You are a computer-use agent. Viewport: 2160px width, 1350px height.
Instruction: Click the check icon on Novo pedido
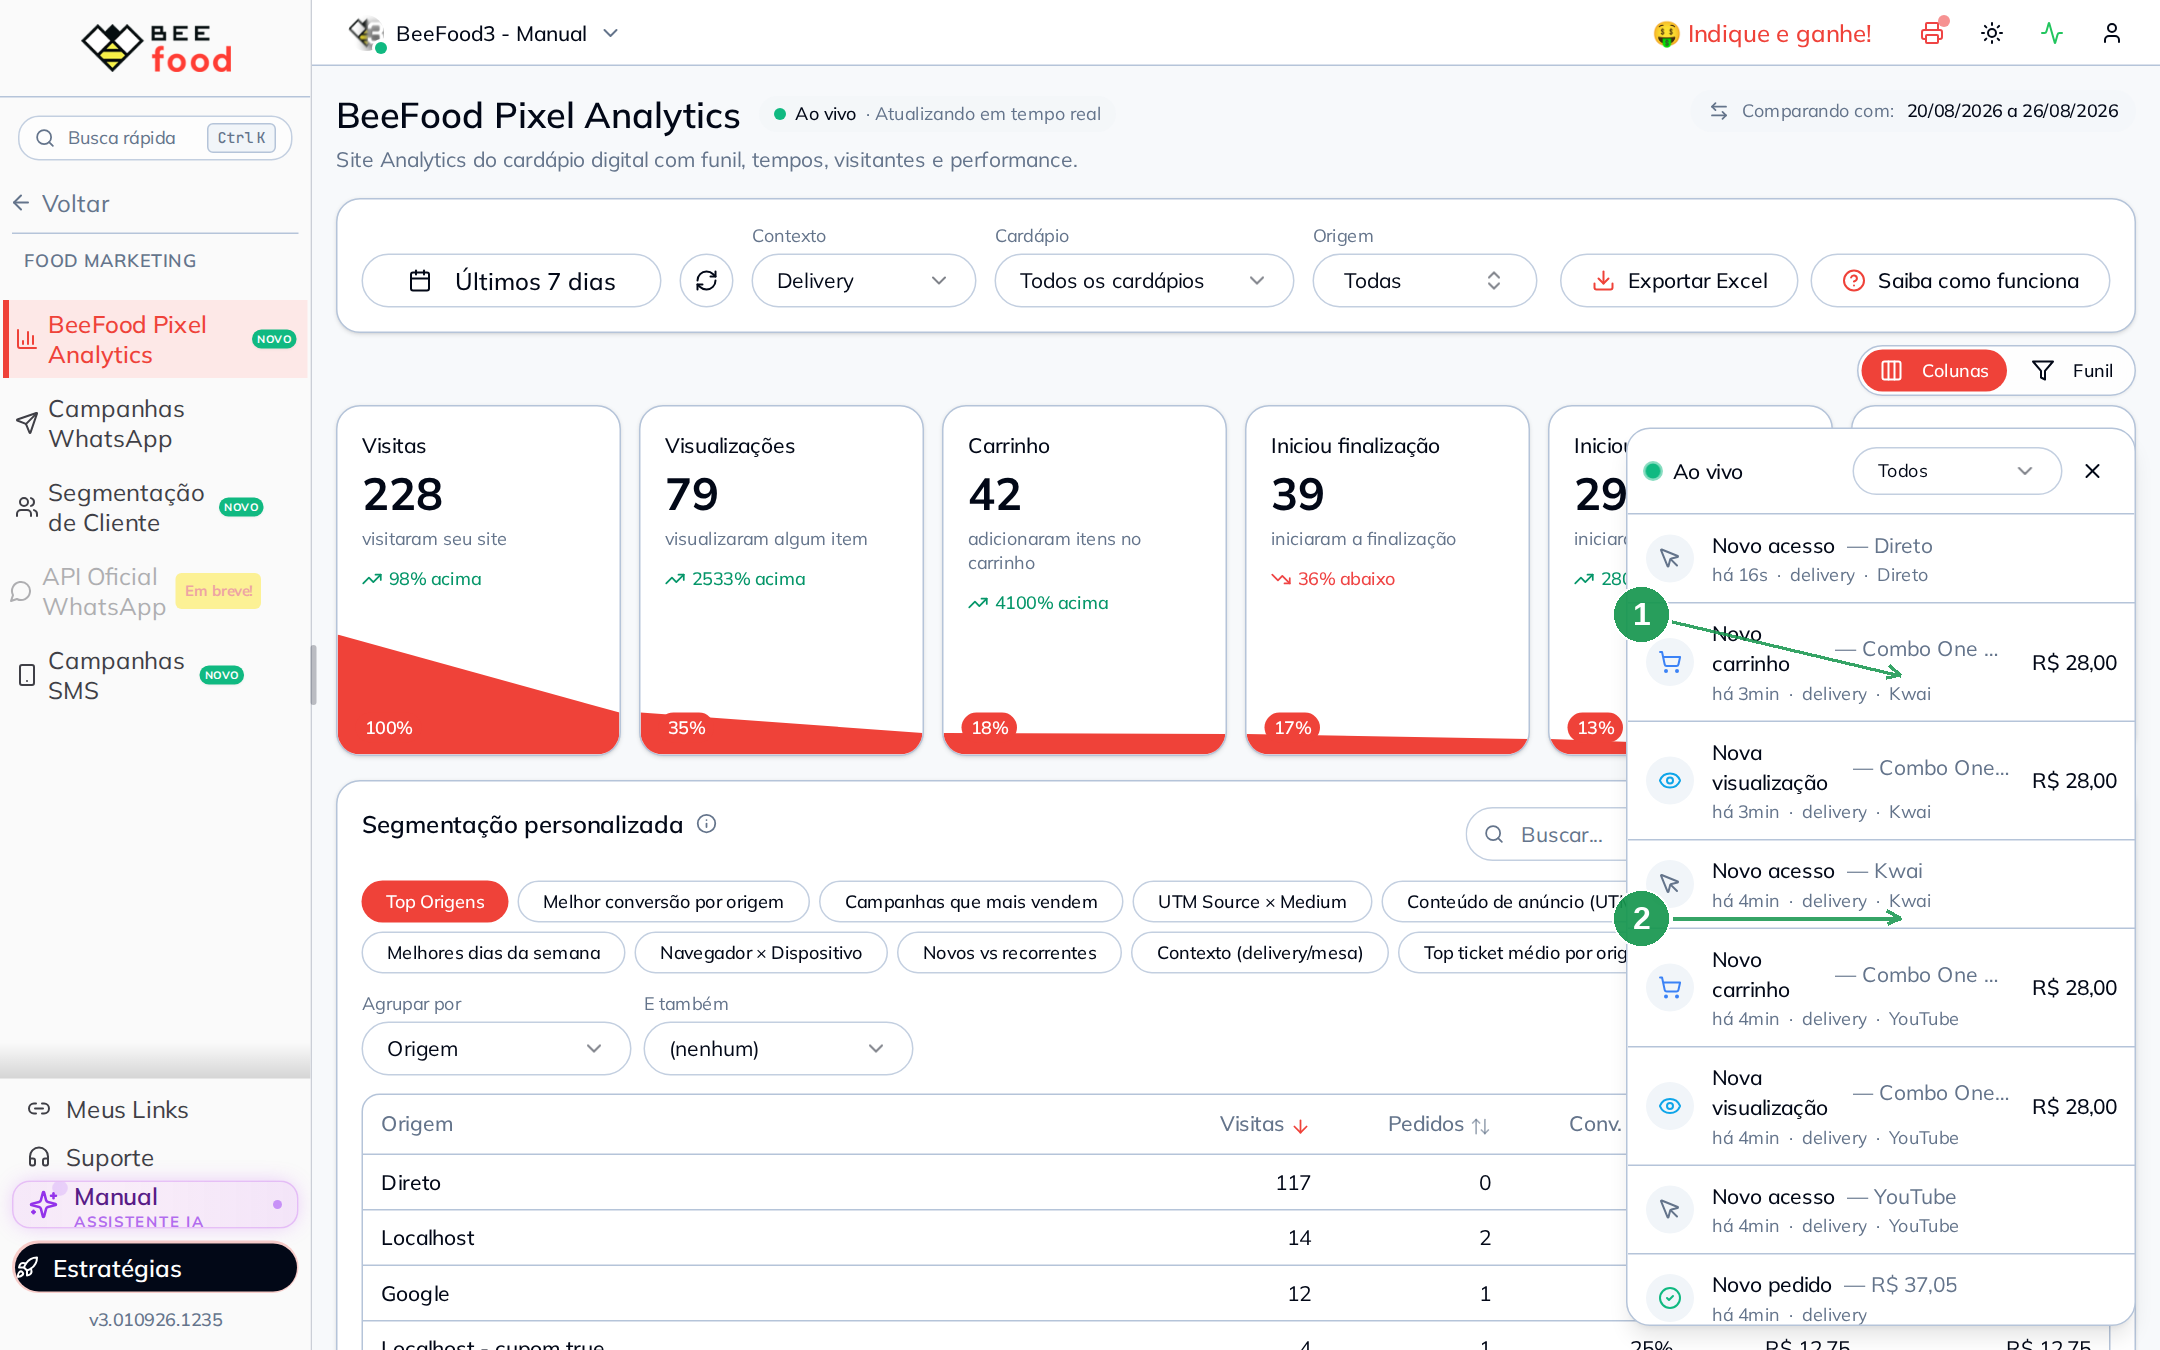pyautogui.click(x=1670, y=1298)
